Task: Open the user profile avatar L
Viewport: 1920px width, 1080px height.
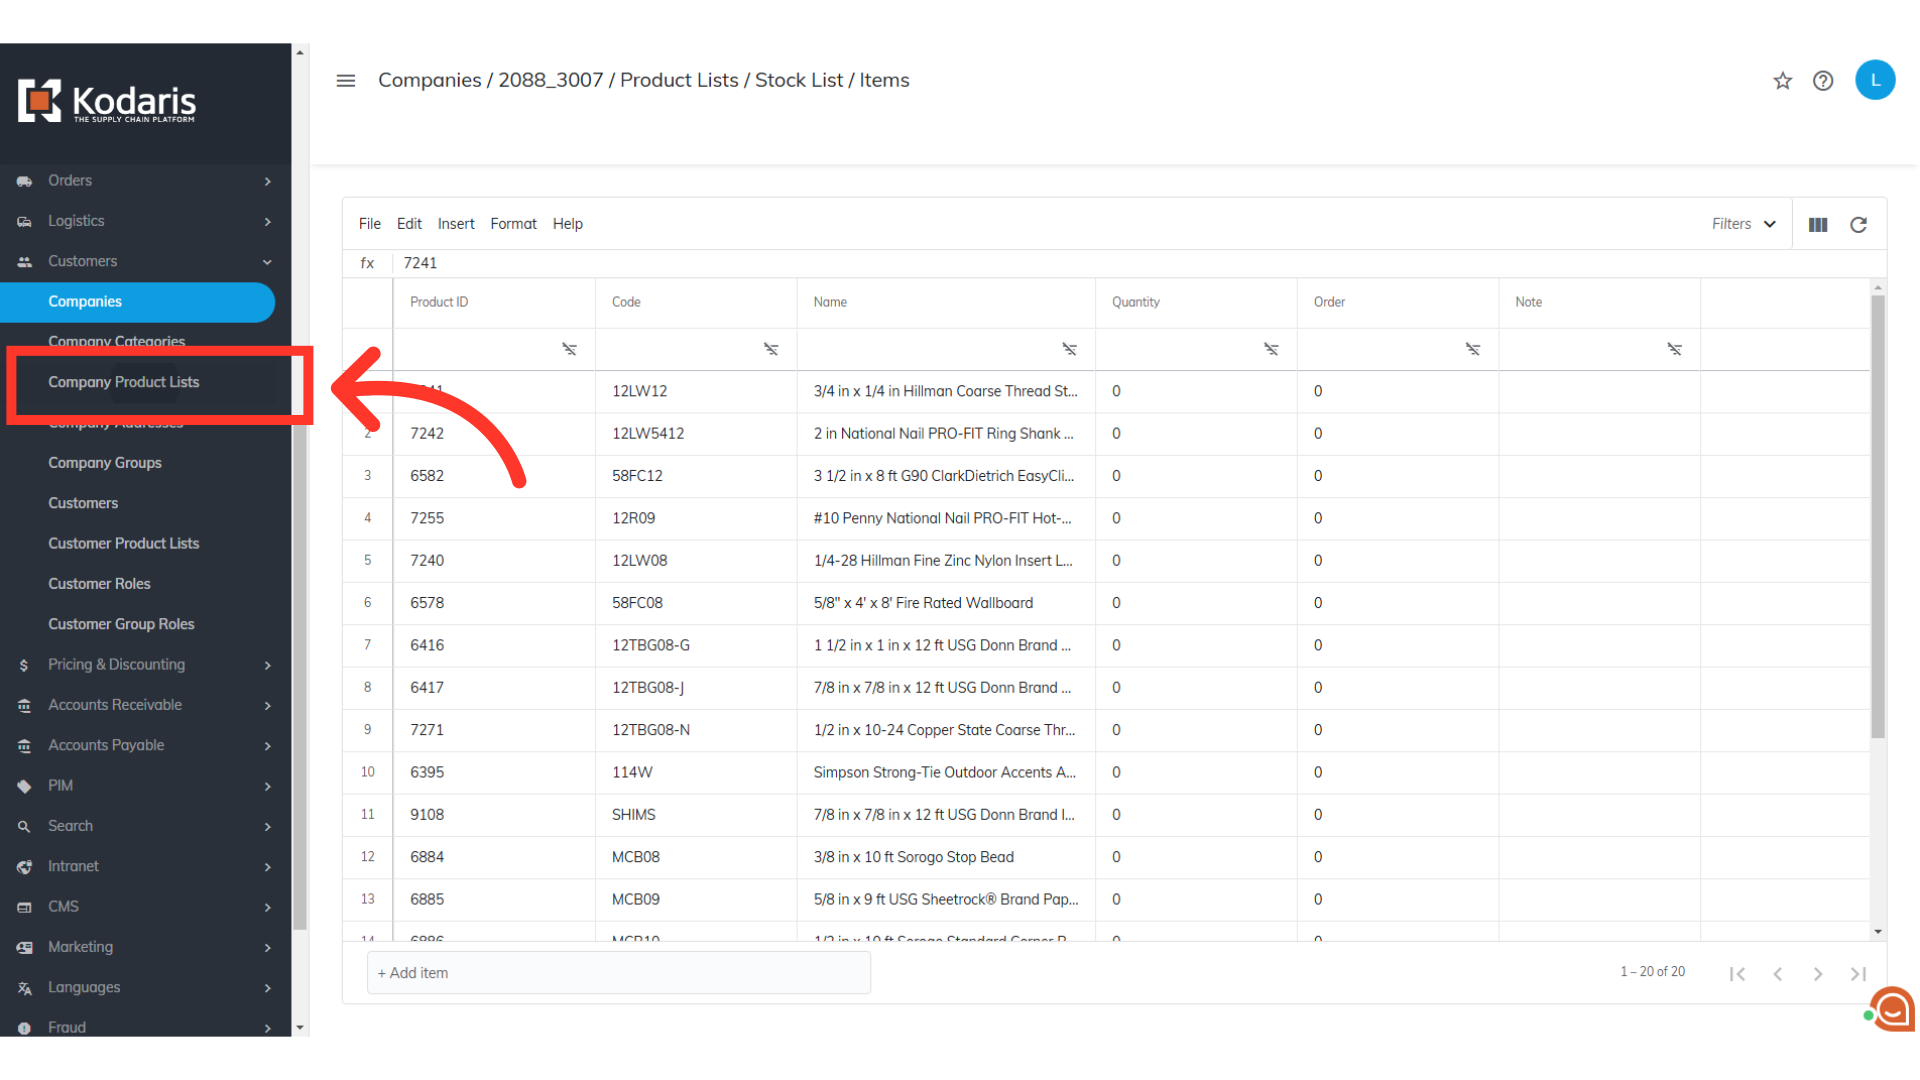Action: click(x=1874, y=80)
